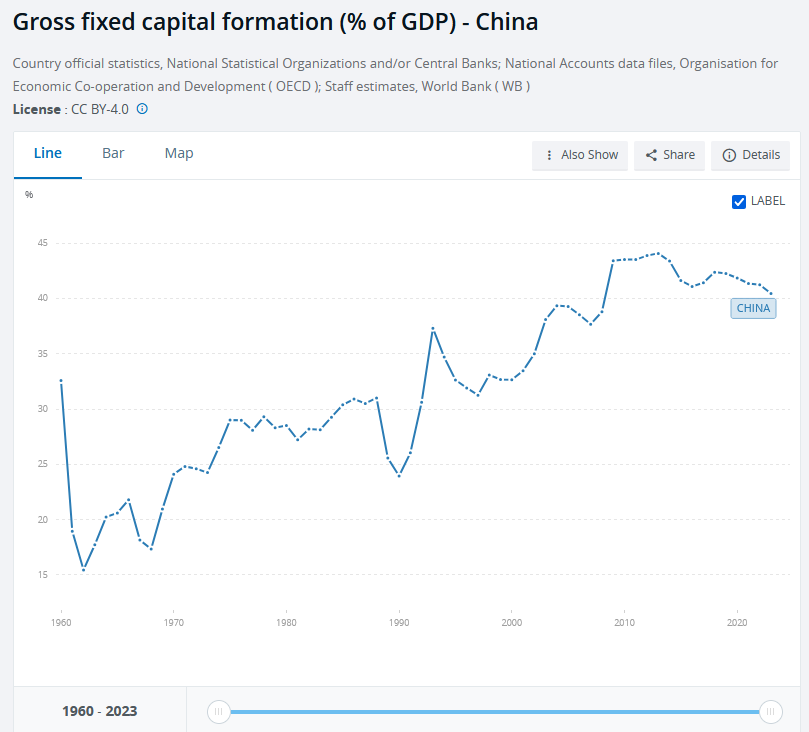Uncheck the LABEL checkbox

click(x=739, y=201)
